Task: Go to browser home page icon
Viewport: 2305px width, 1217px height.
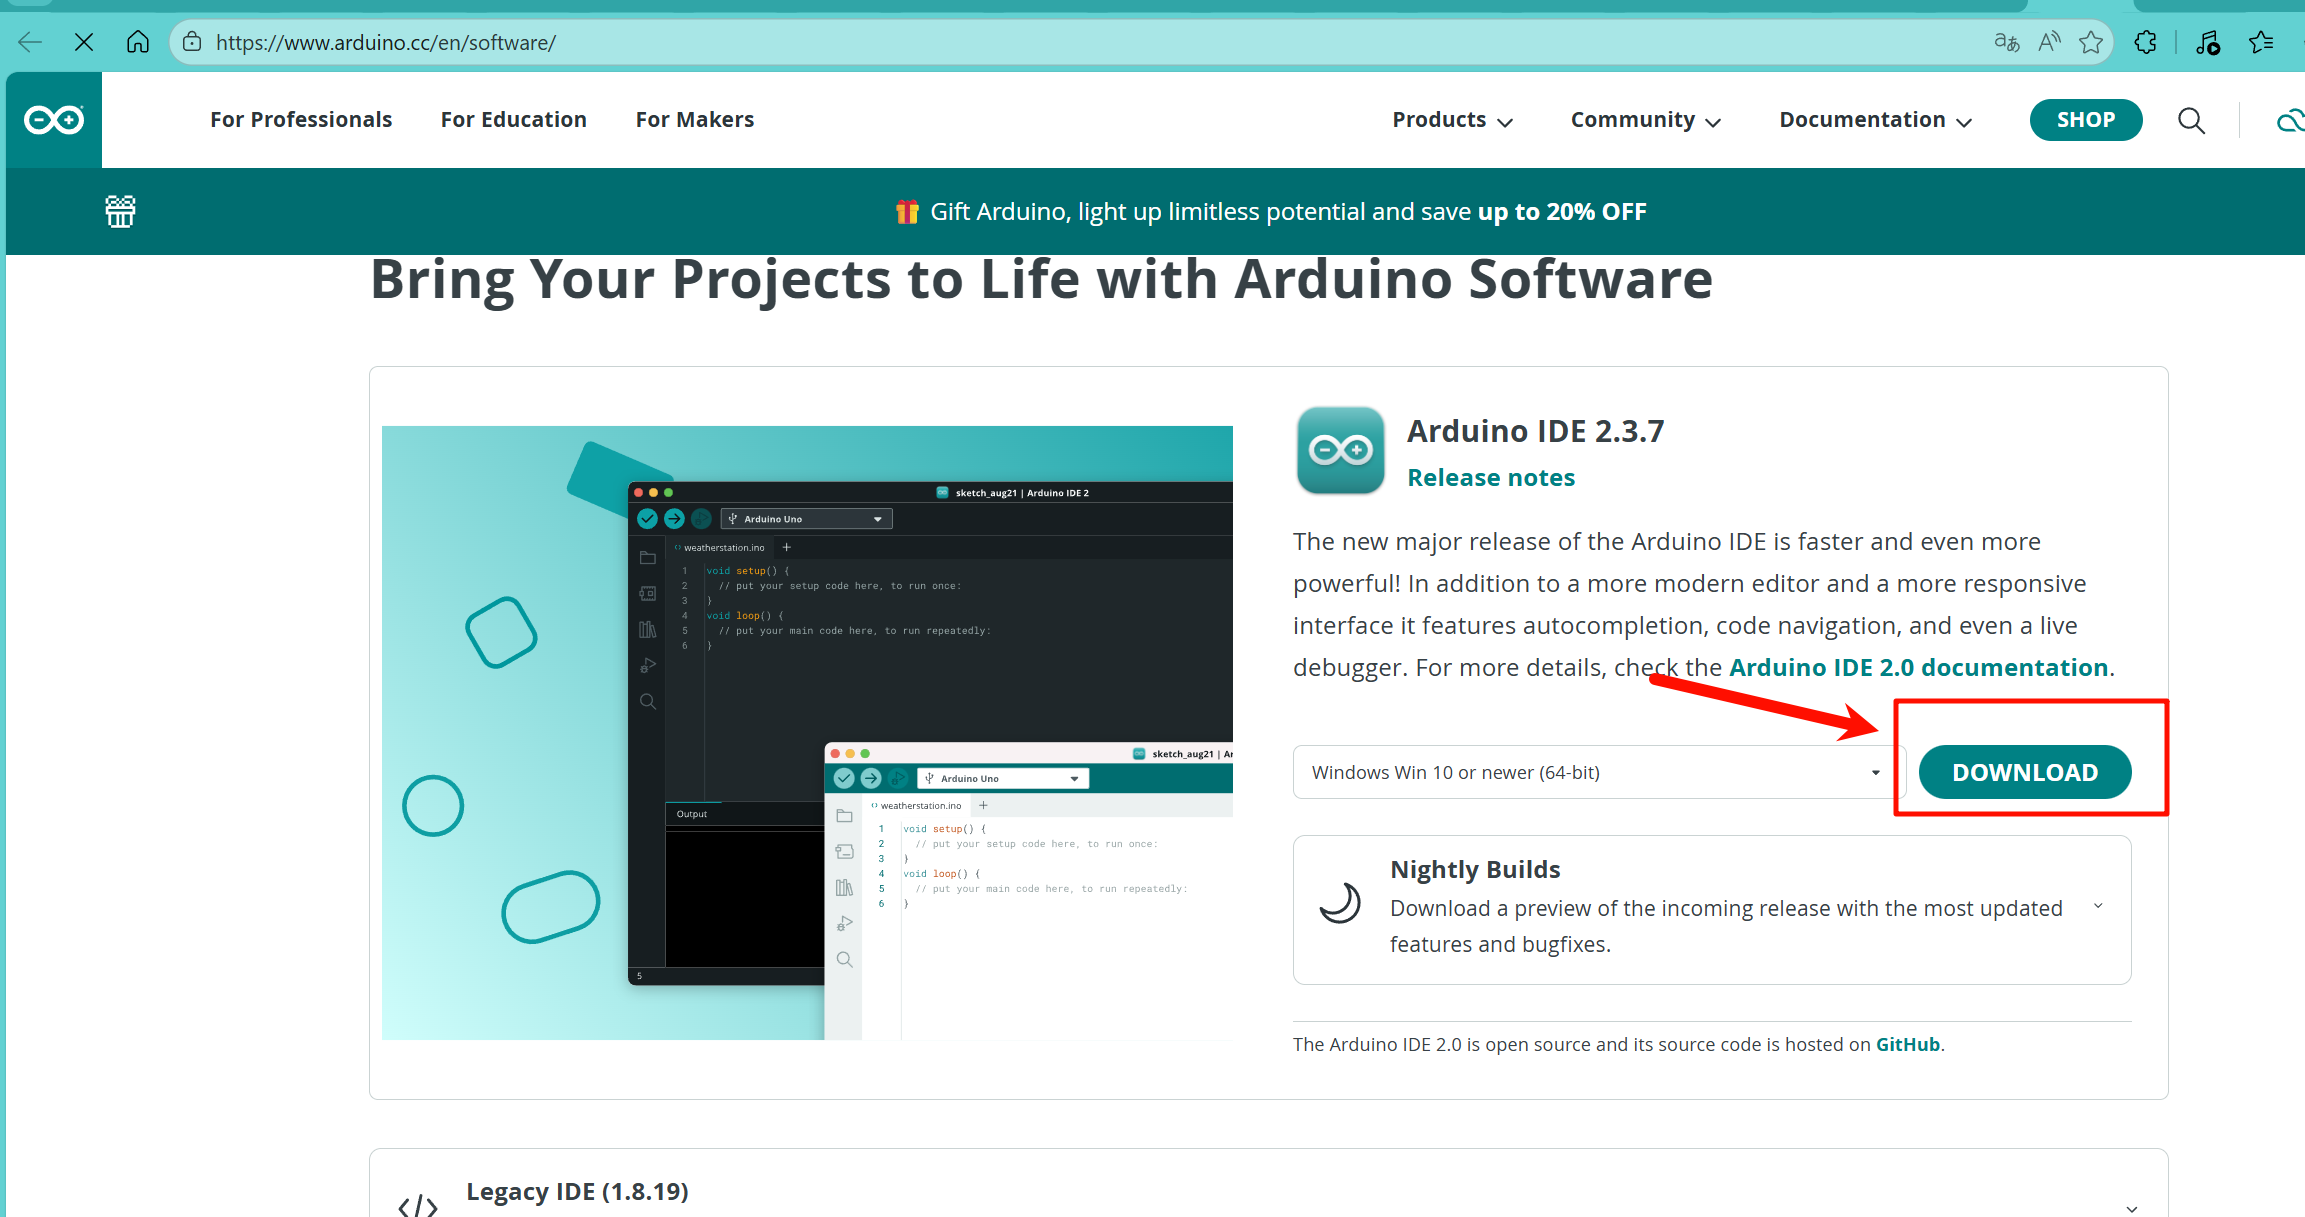Action: point(138,42)
